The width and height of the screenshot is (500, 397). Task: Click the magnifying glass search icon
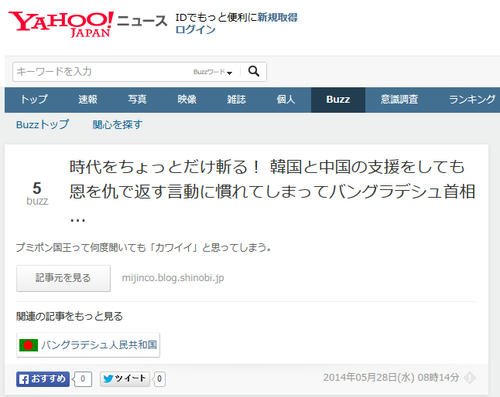(254, 71)
